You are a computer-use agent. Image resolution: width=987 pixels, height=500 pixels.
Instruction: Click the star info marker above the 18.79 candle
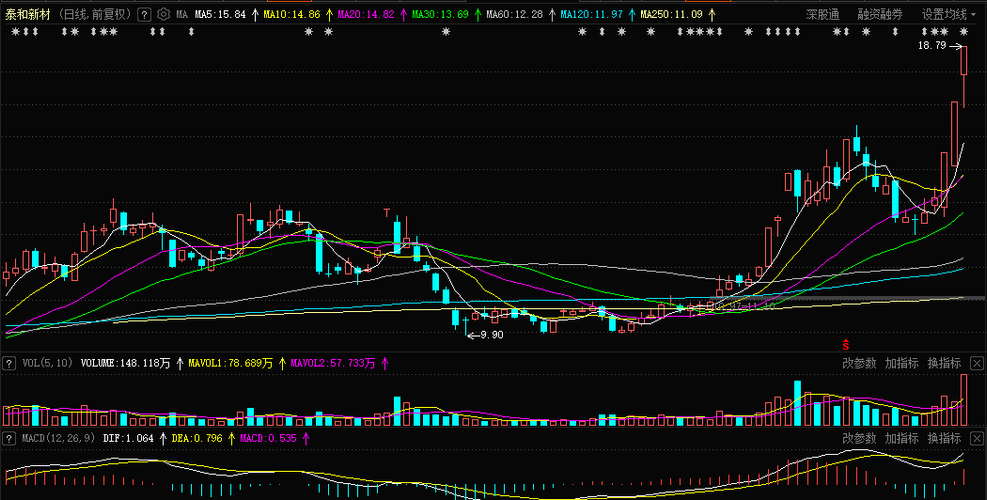click(x=963, y=31)
